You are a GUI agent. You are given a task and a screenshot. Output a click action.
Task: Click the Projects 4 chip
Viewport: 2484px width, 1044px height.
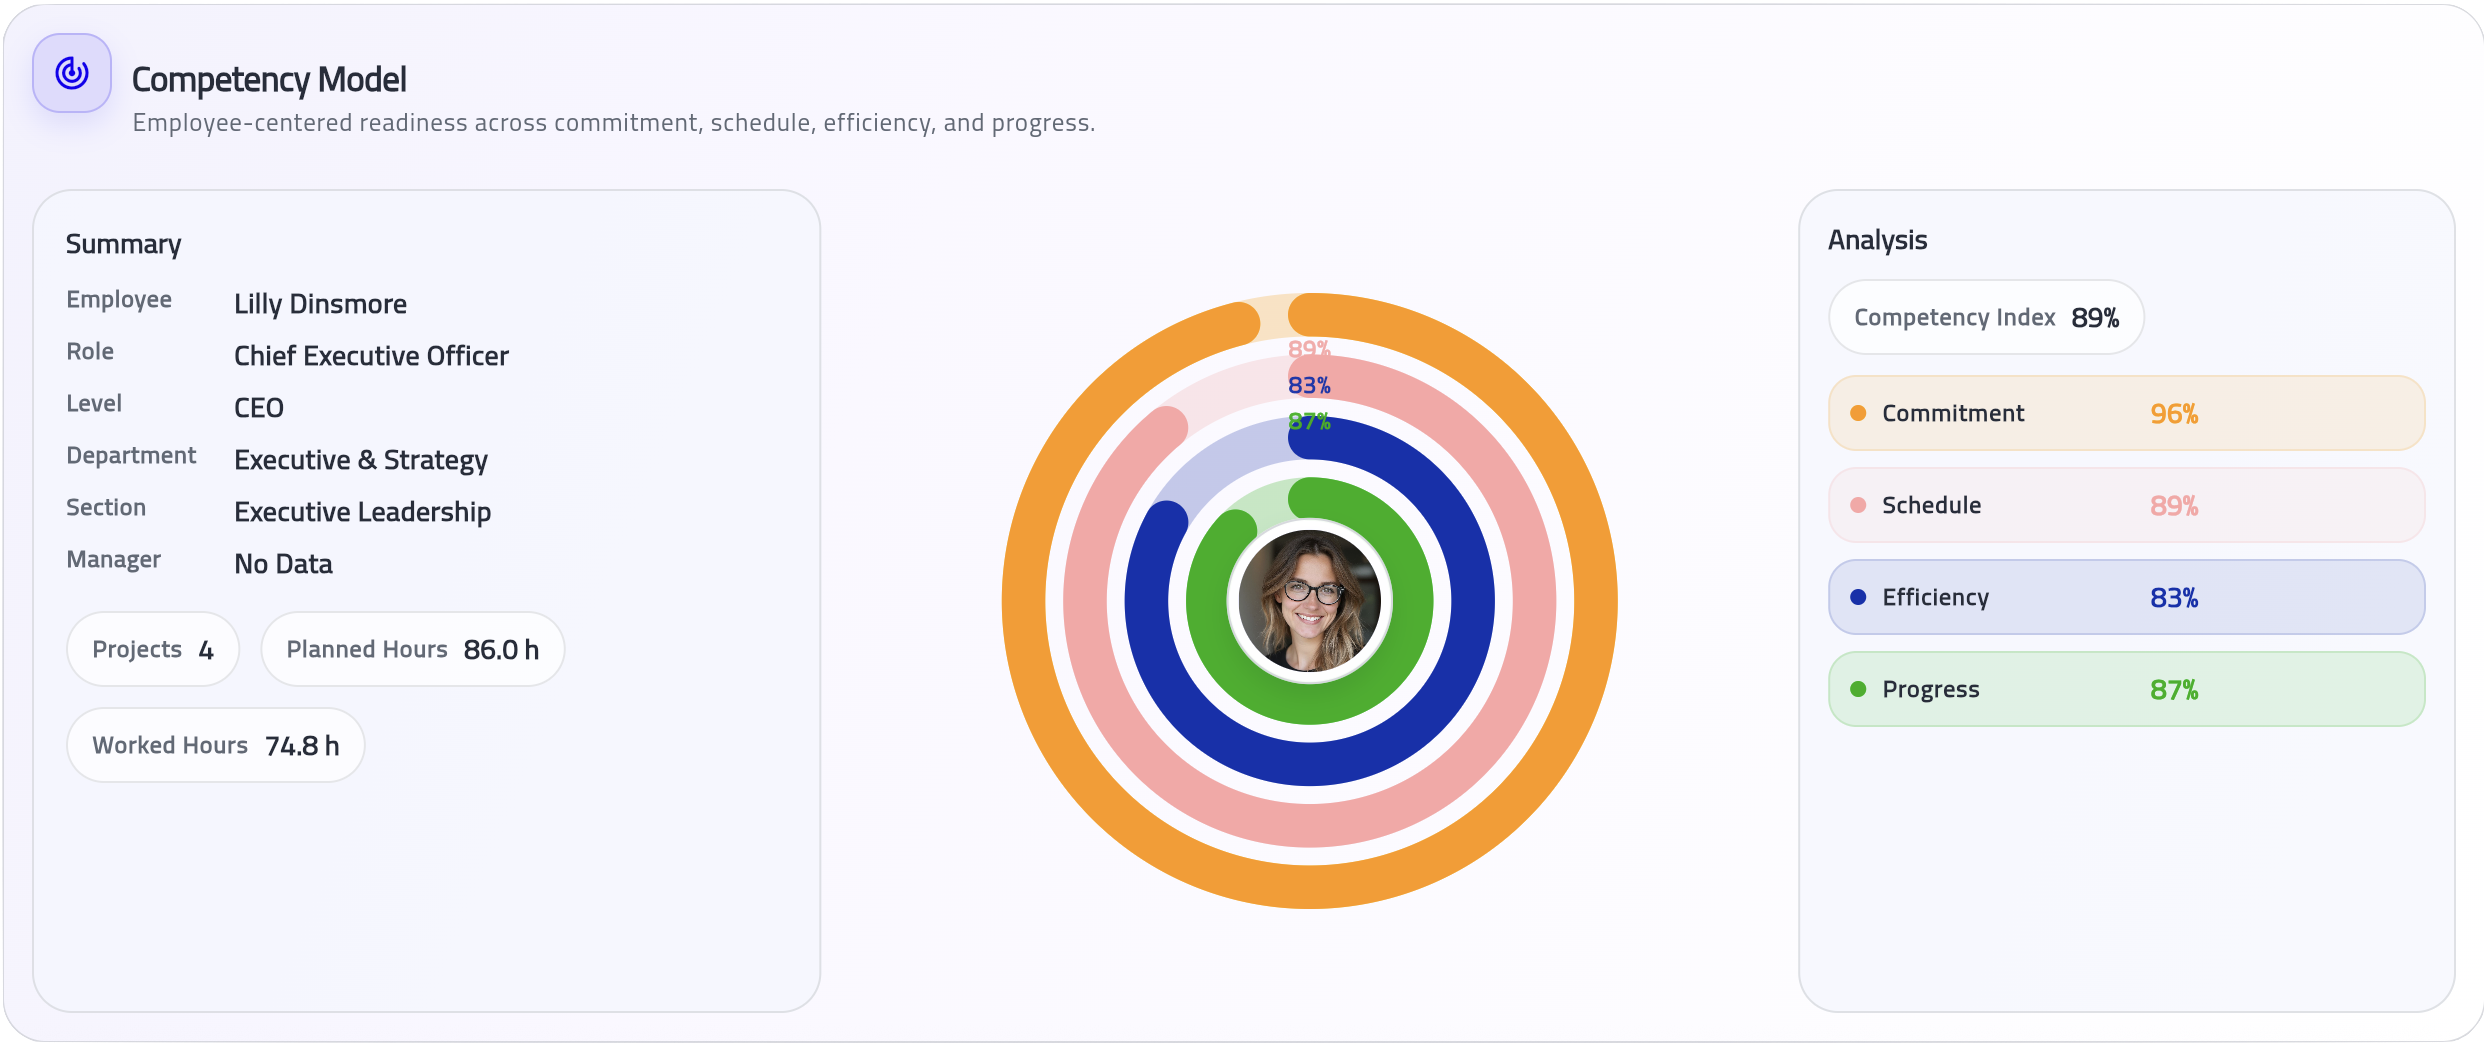click(x=153, y=649)
